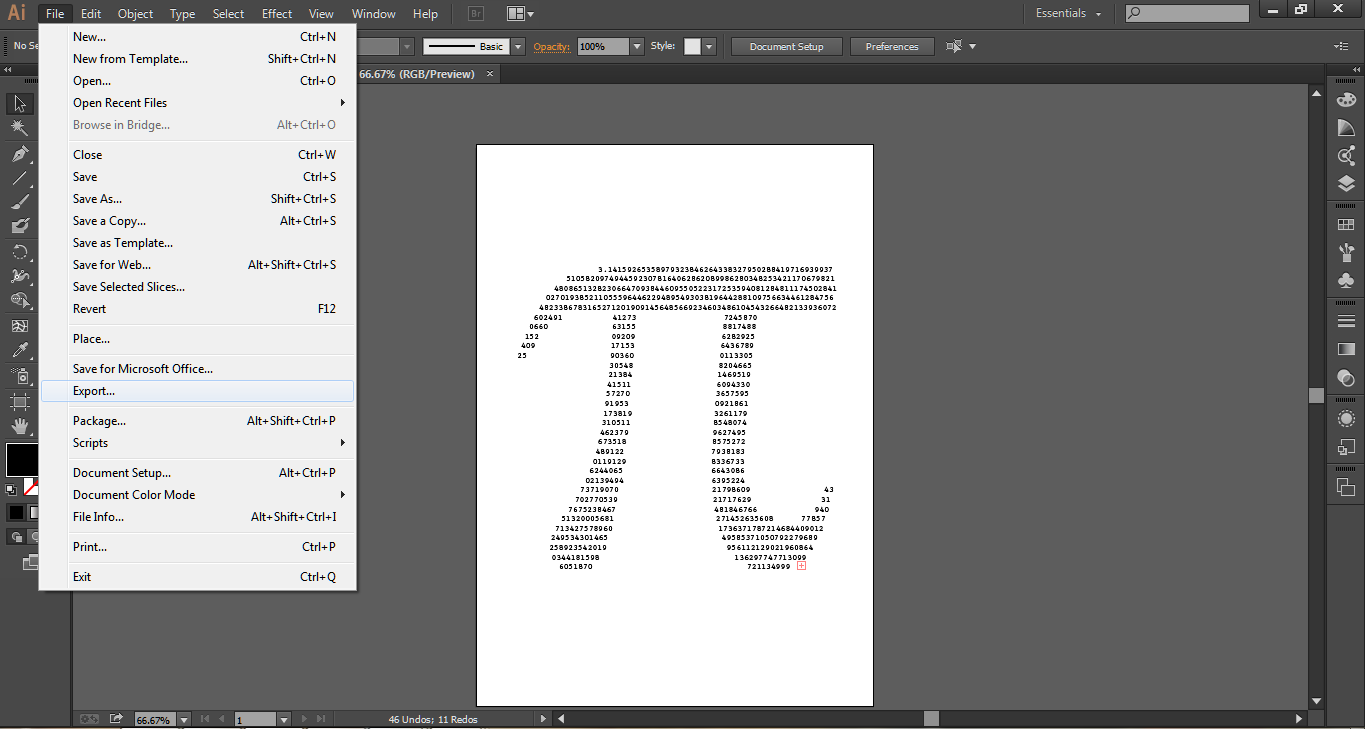Click the Document Setup button
This screenshot has height=729, width=1365.
click(x=786, y=47)
